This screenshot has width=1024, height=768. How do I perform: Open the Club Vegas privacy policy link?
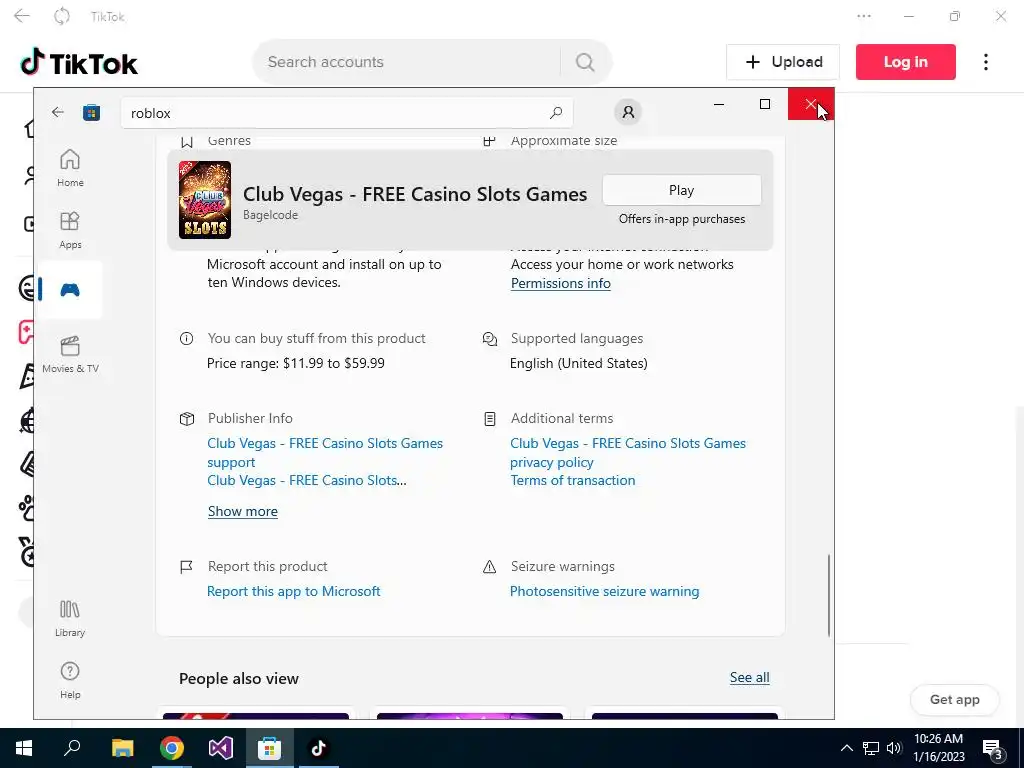coord(628,453)
